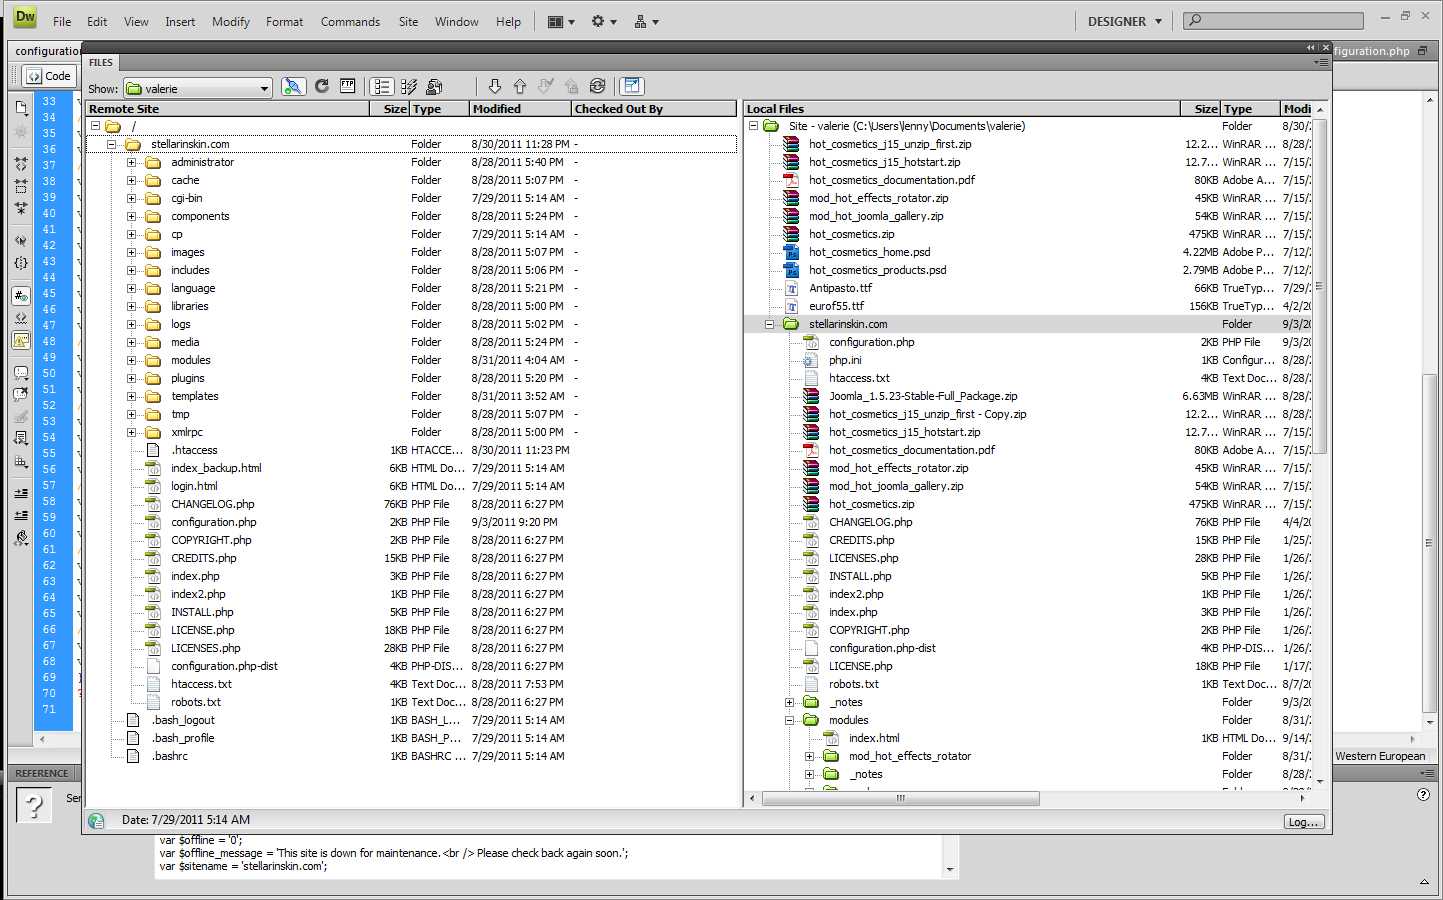Expand the remote xmlrpc folder
Screen dimensions: 1443x900
coord(131,432)
